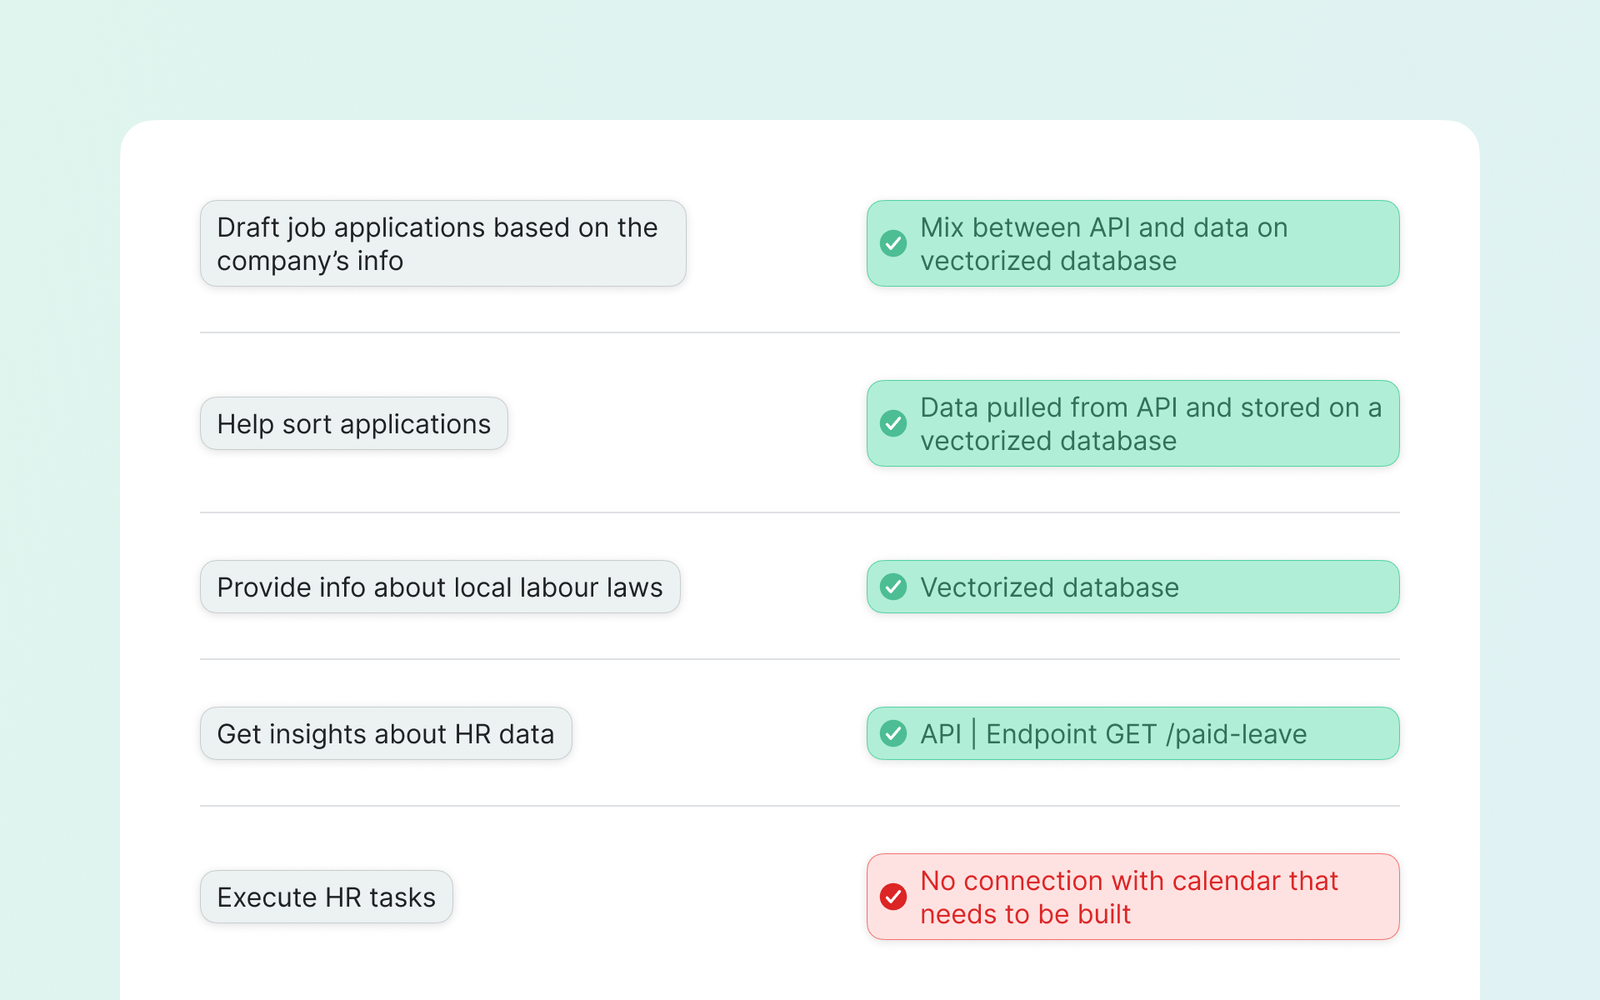This screenshot has width=1600, height=1000.
Task: Expand the 'Execute HR tasks' row details
Action: (x=326, y=897)
